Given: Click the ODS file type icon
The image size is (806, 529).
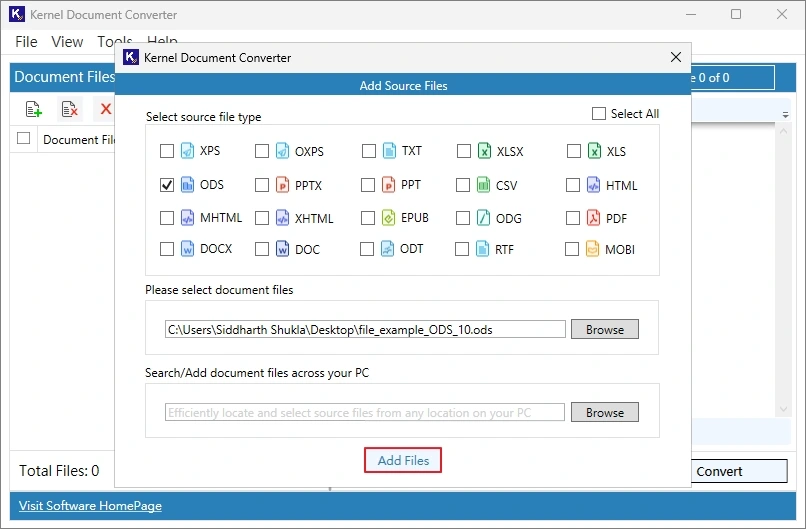Looking at the screenshot, I should pyautogui.click(x=188, y=185).
